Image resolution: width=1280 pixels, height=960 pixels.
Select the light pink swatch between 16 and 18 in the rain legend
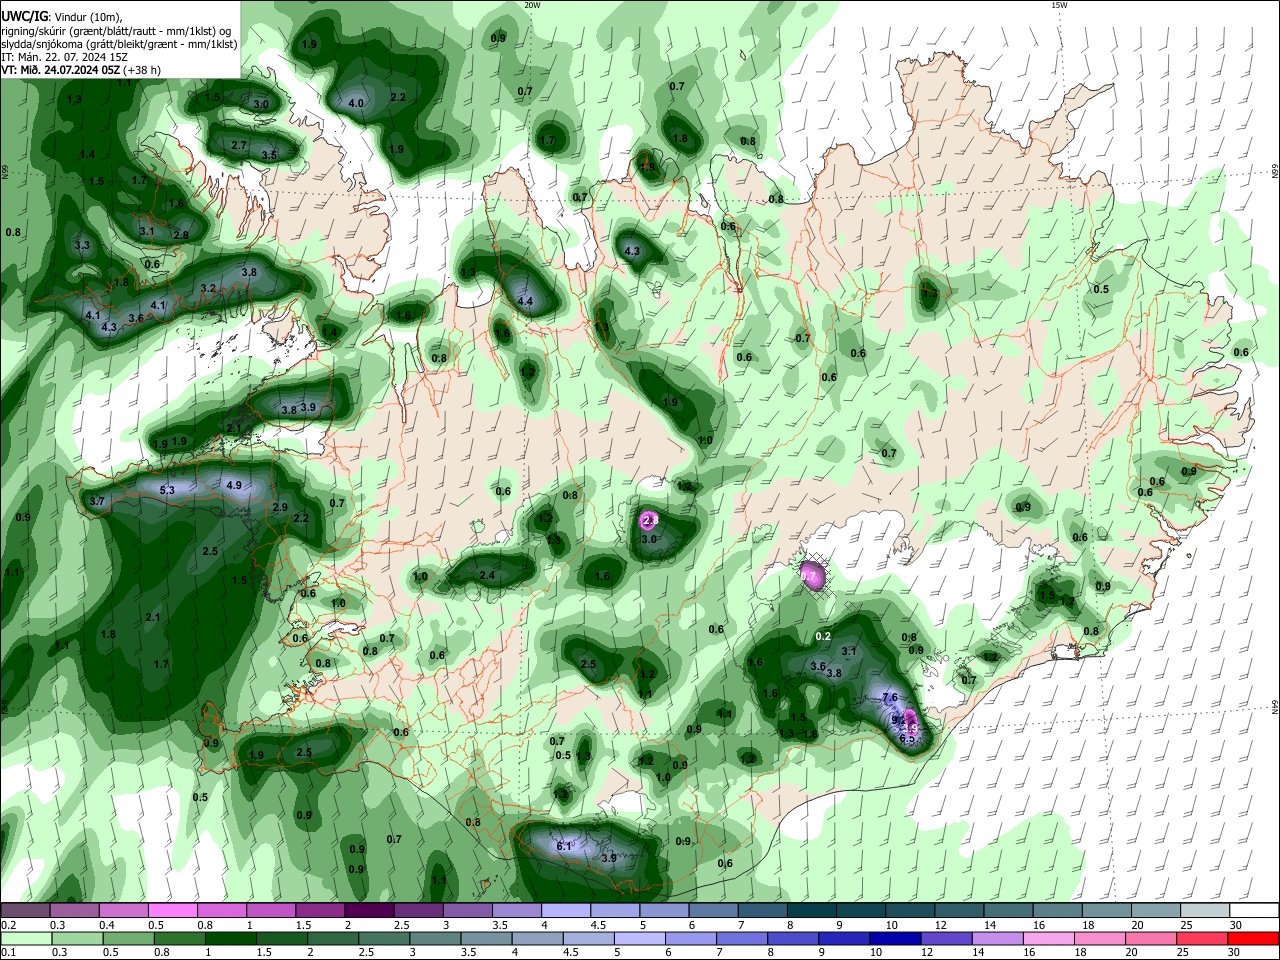pos(1048,938)
